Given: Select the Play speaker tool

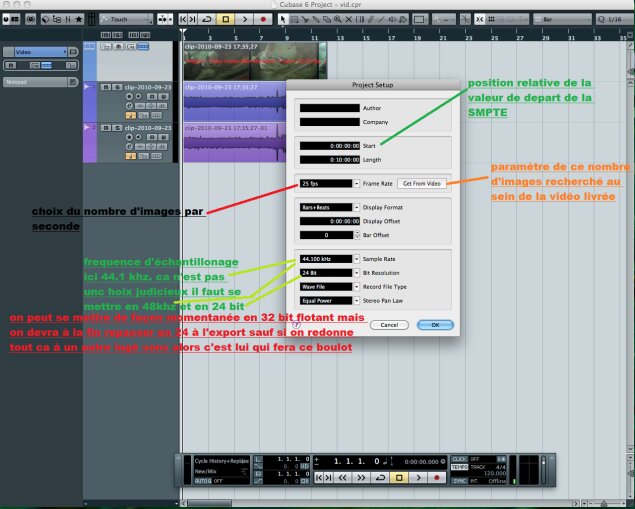Looking at the screenshot, I should click(392, 19).
